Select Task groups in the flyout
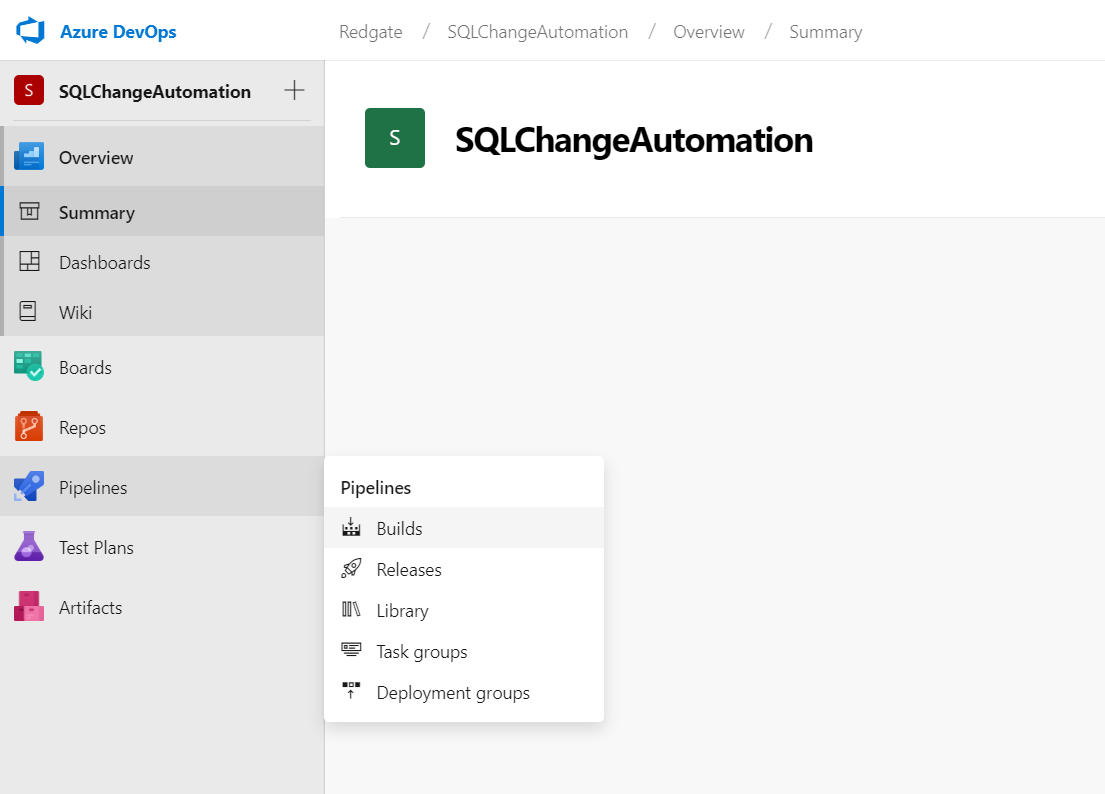This screenshot has height=794, width=1105. point(464,652)
